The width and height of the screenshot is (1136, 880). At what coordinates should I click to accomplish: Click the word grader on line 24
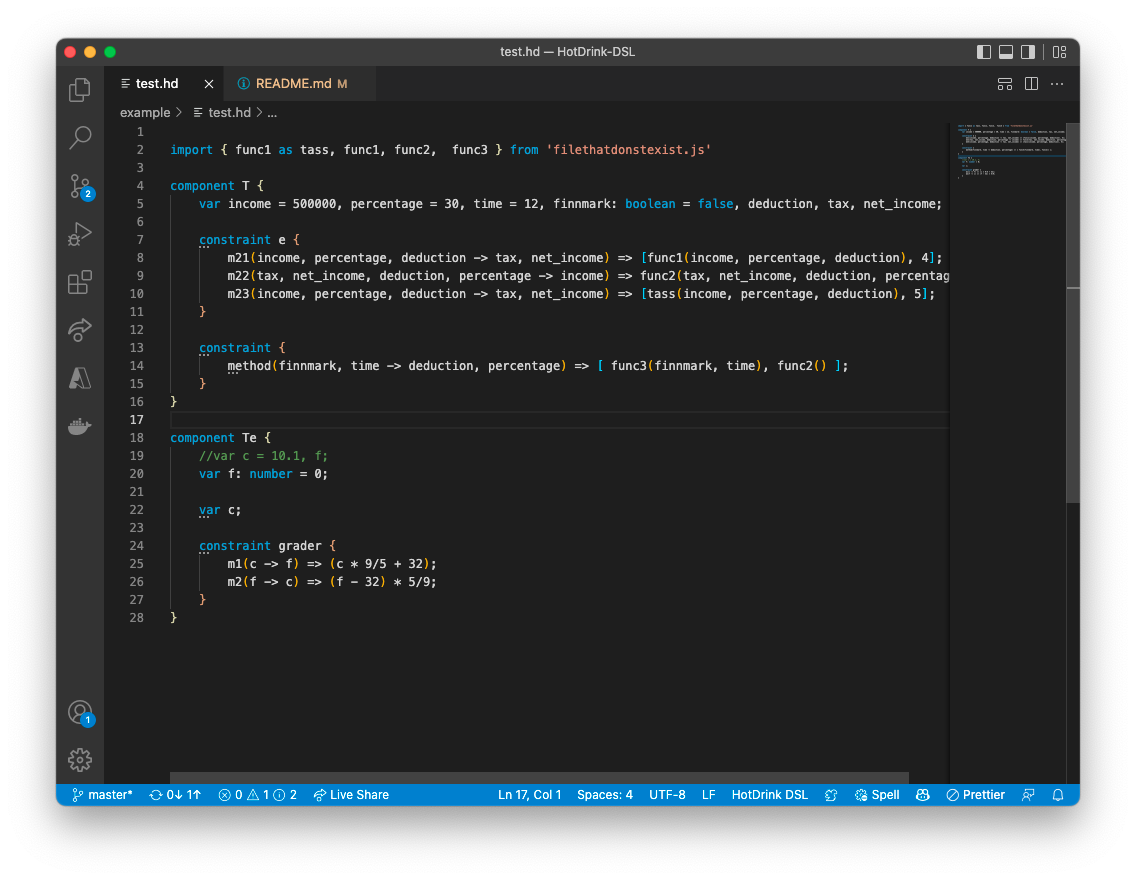click(299, 545)
